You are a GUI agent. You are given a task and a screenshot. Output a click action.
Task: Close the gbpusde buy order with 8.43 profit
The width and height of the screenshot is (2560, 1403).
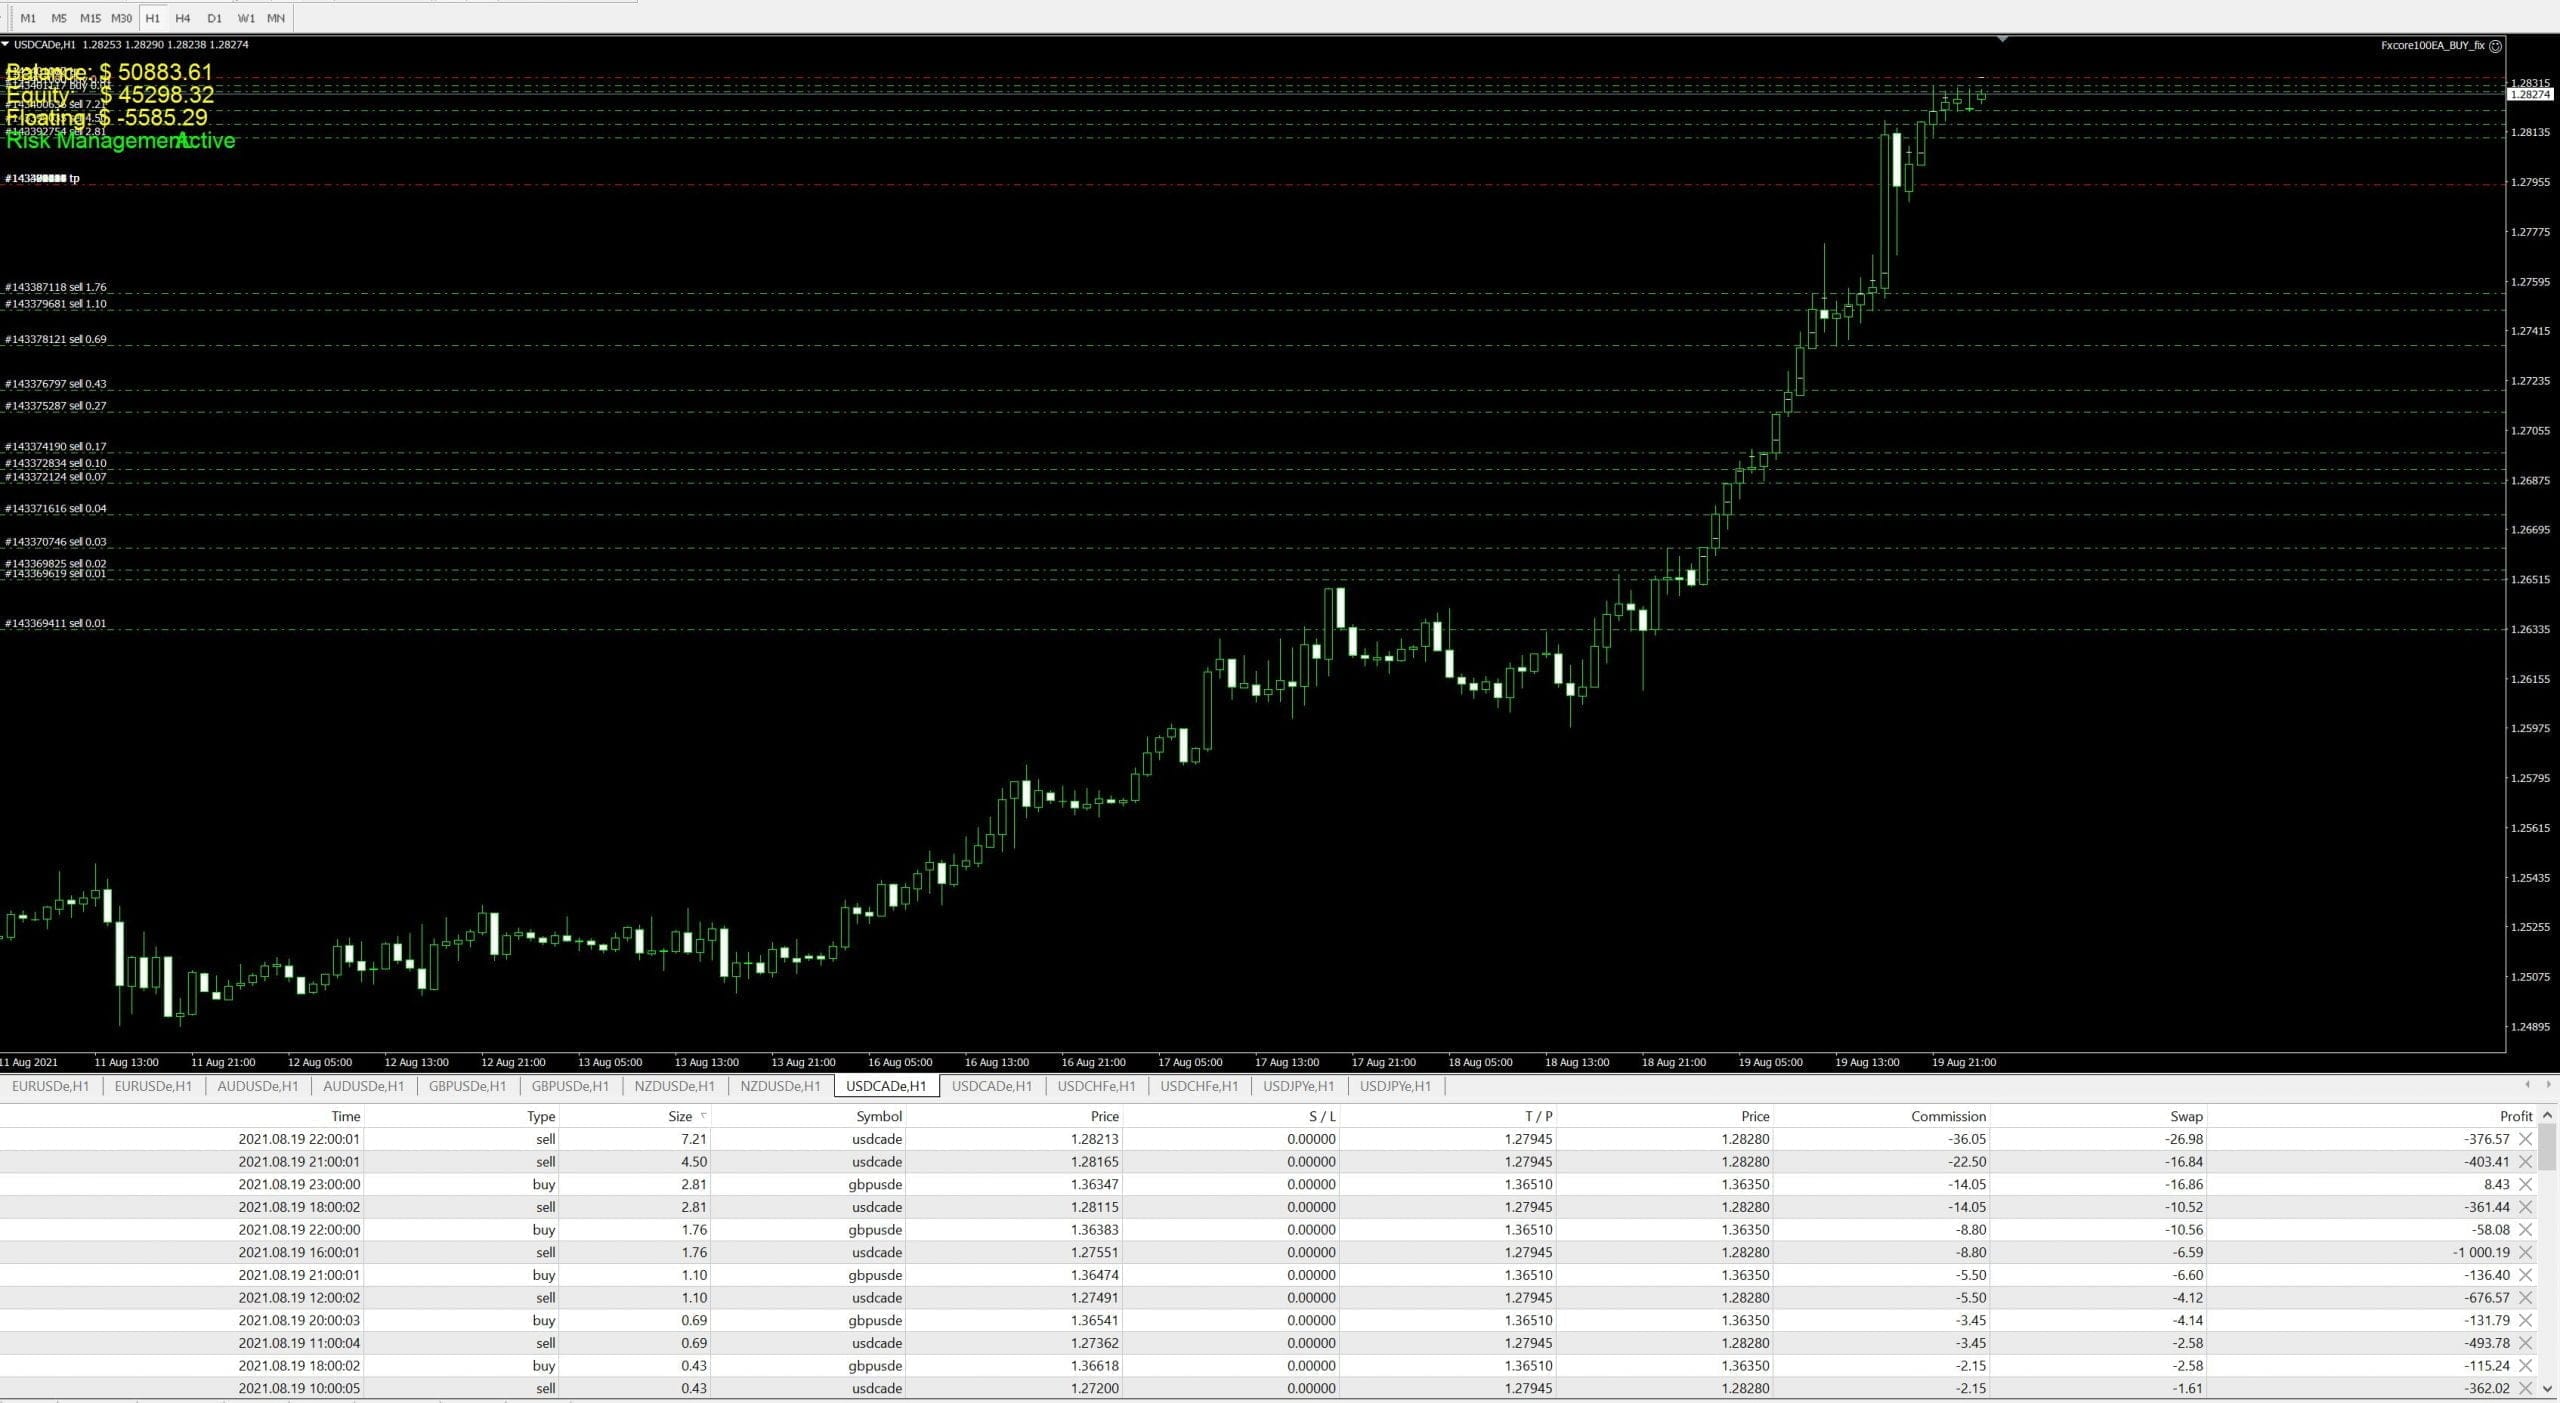click(x=2525, y=1184)
